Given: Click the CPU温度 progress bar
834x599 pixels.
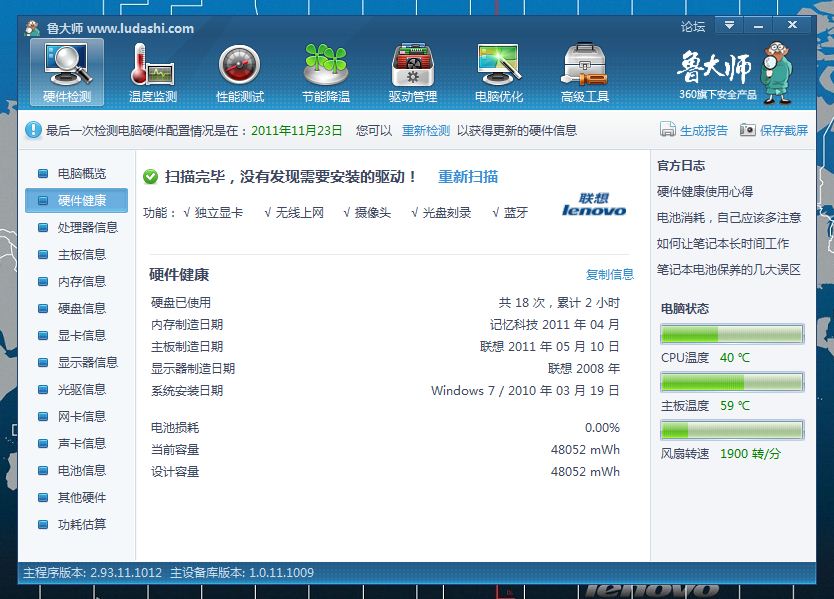Looking at the screenshot, I should pyautogui.click(x=732, y=334).
